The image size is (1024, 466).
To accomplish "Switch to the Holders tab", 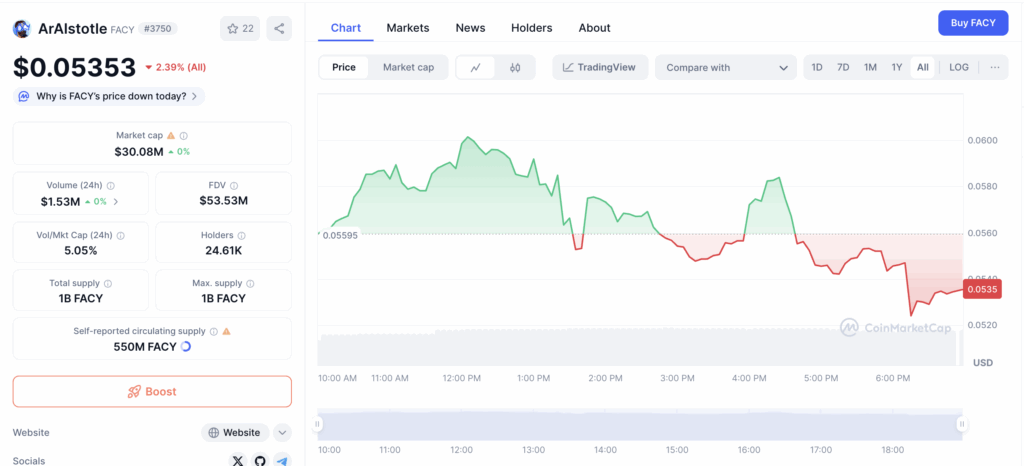I will [x=531, y=28].
